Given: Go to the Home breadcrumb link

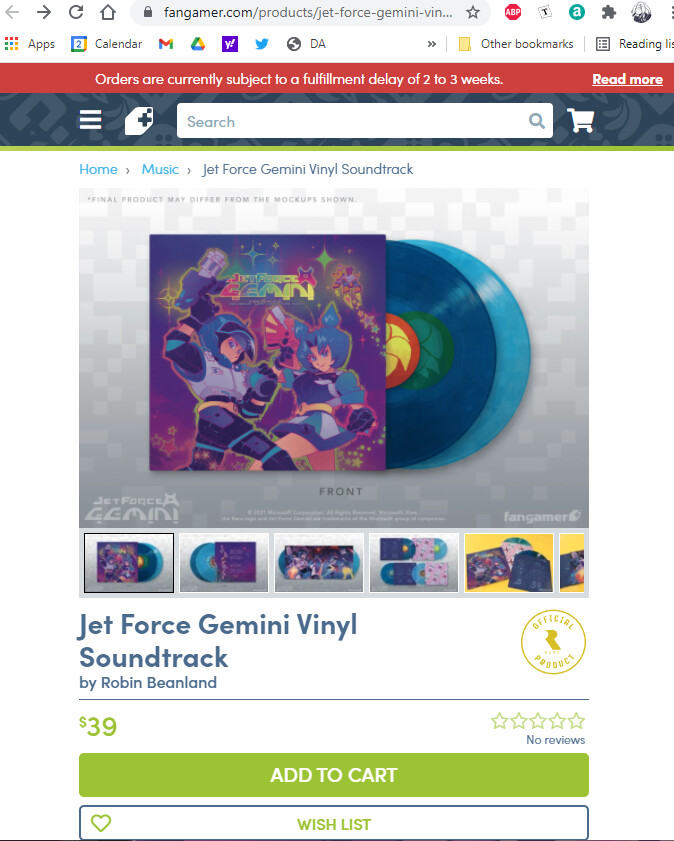Looking at the screenshot, I should (x=98, y=169).
